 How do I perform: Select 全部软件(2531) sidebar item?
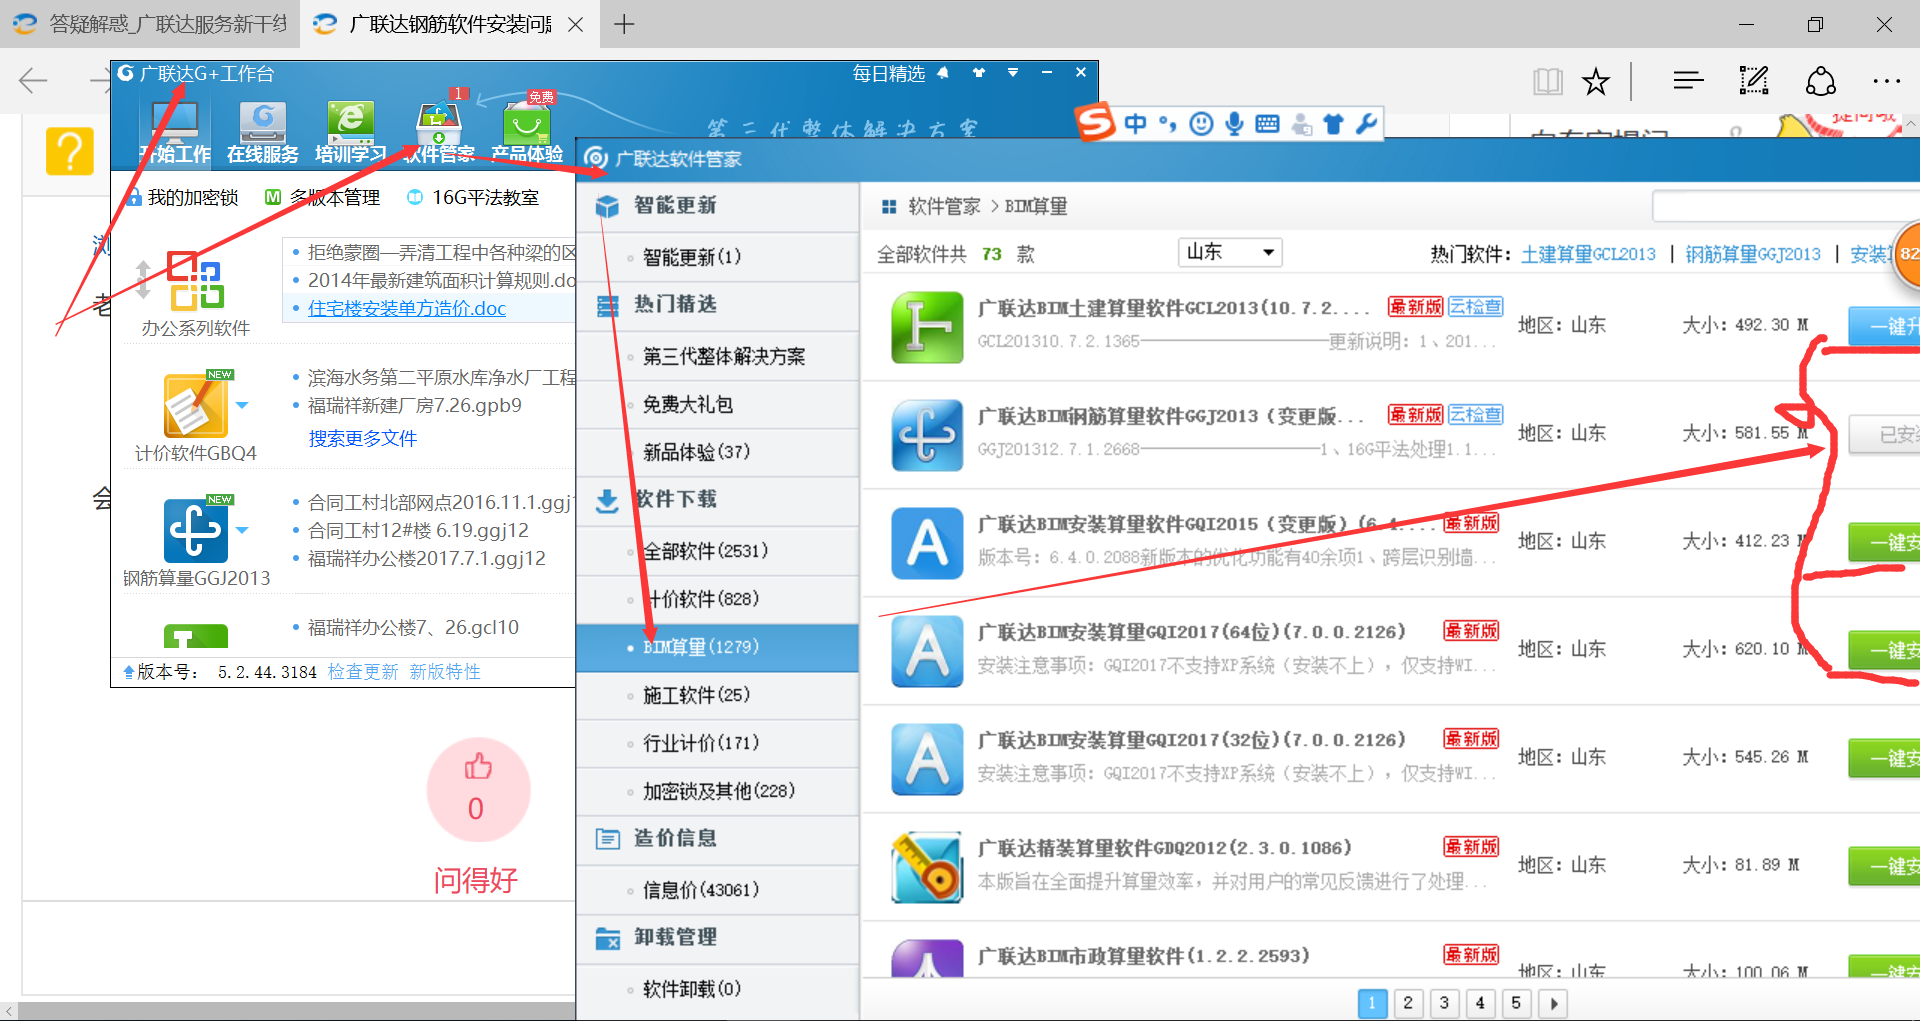(717, 551)
